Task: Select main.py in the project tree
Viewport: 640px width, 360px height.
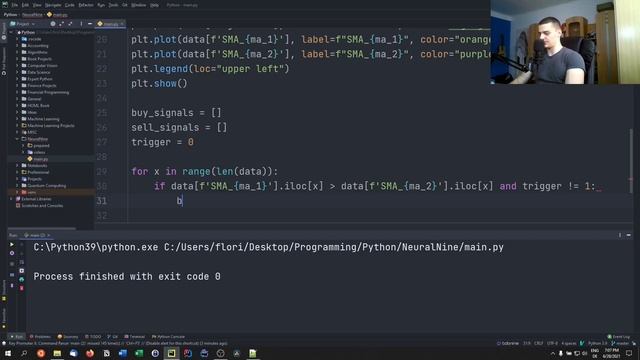Action: point(38,159)
